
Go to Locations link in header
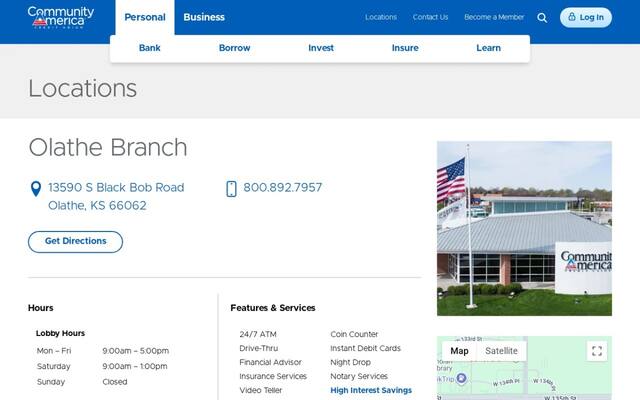[x=381, y=17]
